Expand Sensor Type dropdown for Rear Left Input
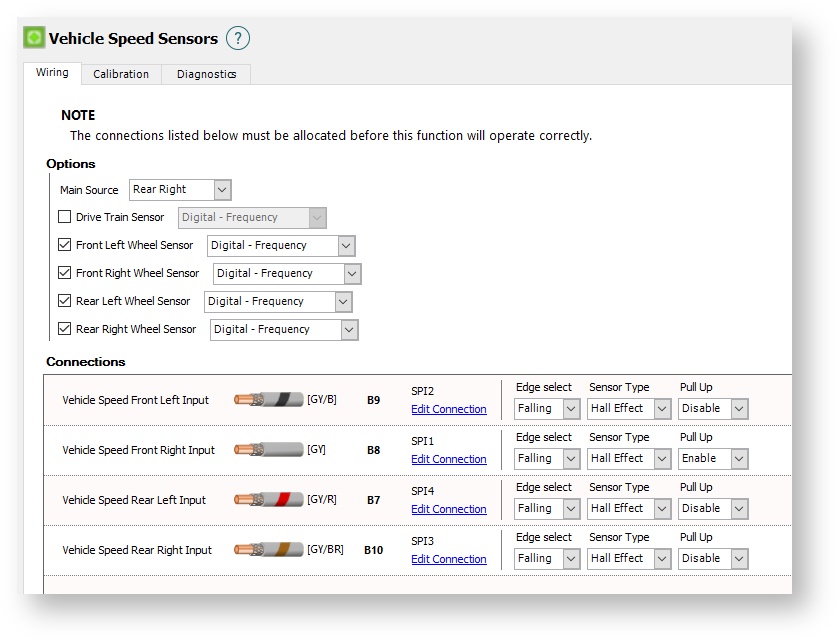 (630, 509)
